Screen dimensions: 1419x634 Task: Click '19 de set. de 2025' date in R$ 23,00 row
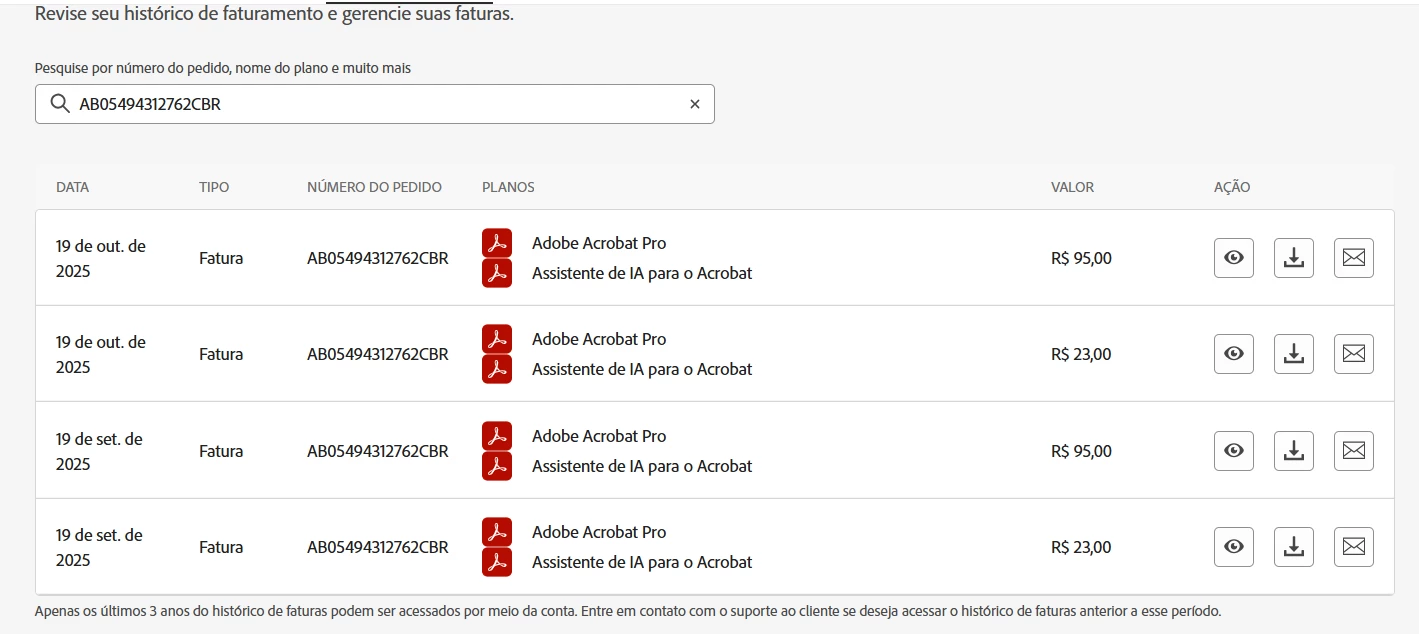pos(99,547)
